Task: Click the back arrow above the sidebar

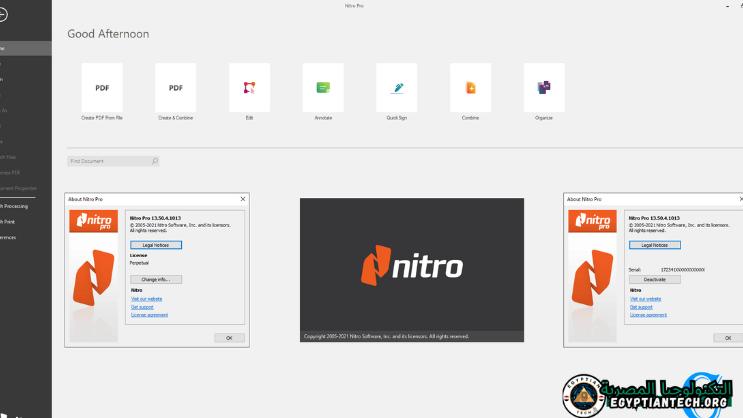Action: [x=3, y=15]
